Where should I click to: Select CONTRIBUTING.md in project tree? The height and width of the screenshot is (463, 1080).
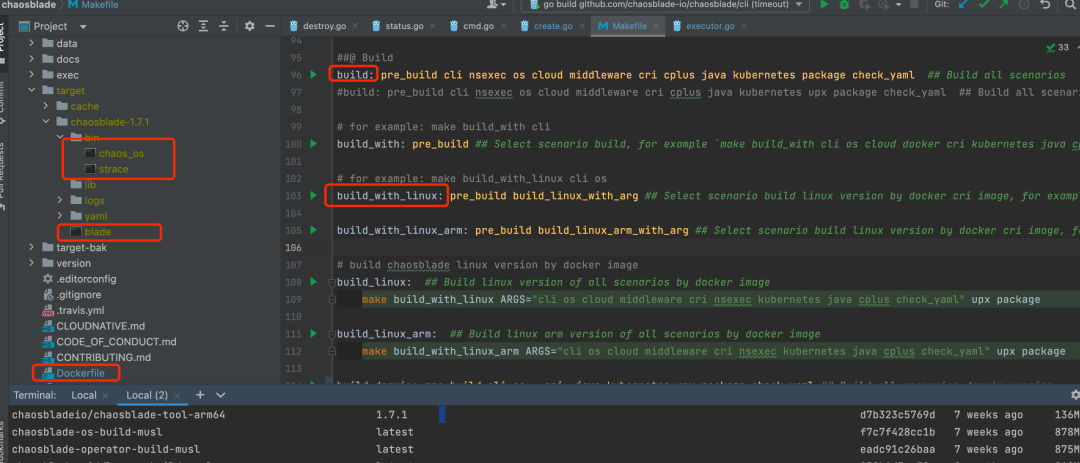coord(102,357)
